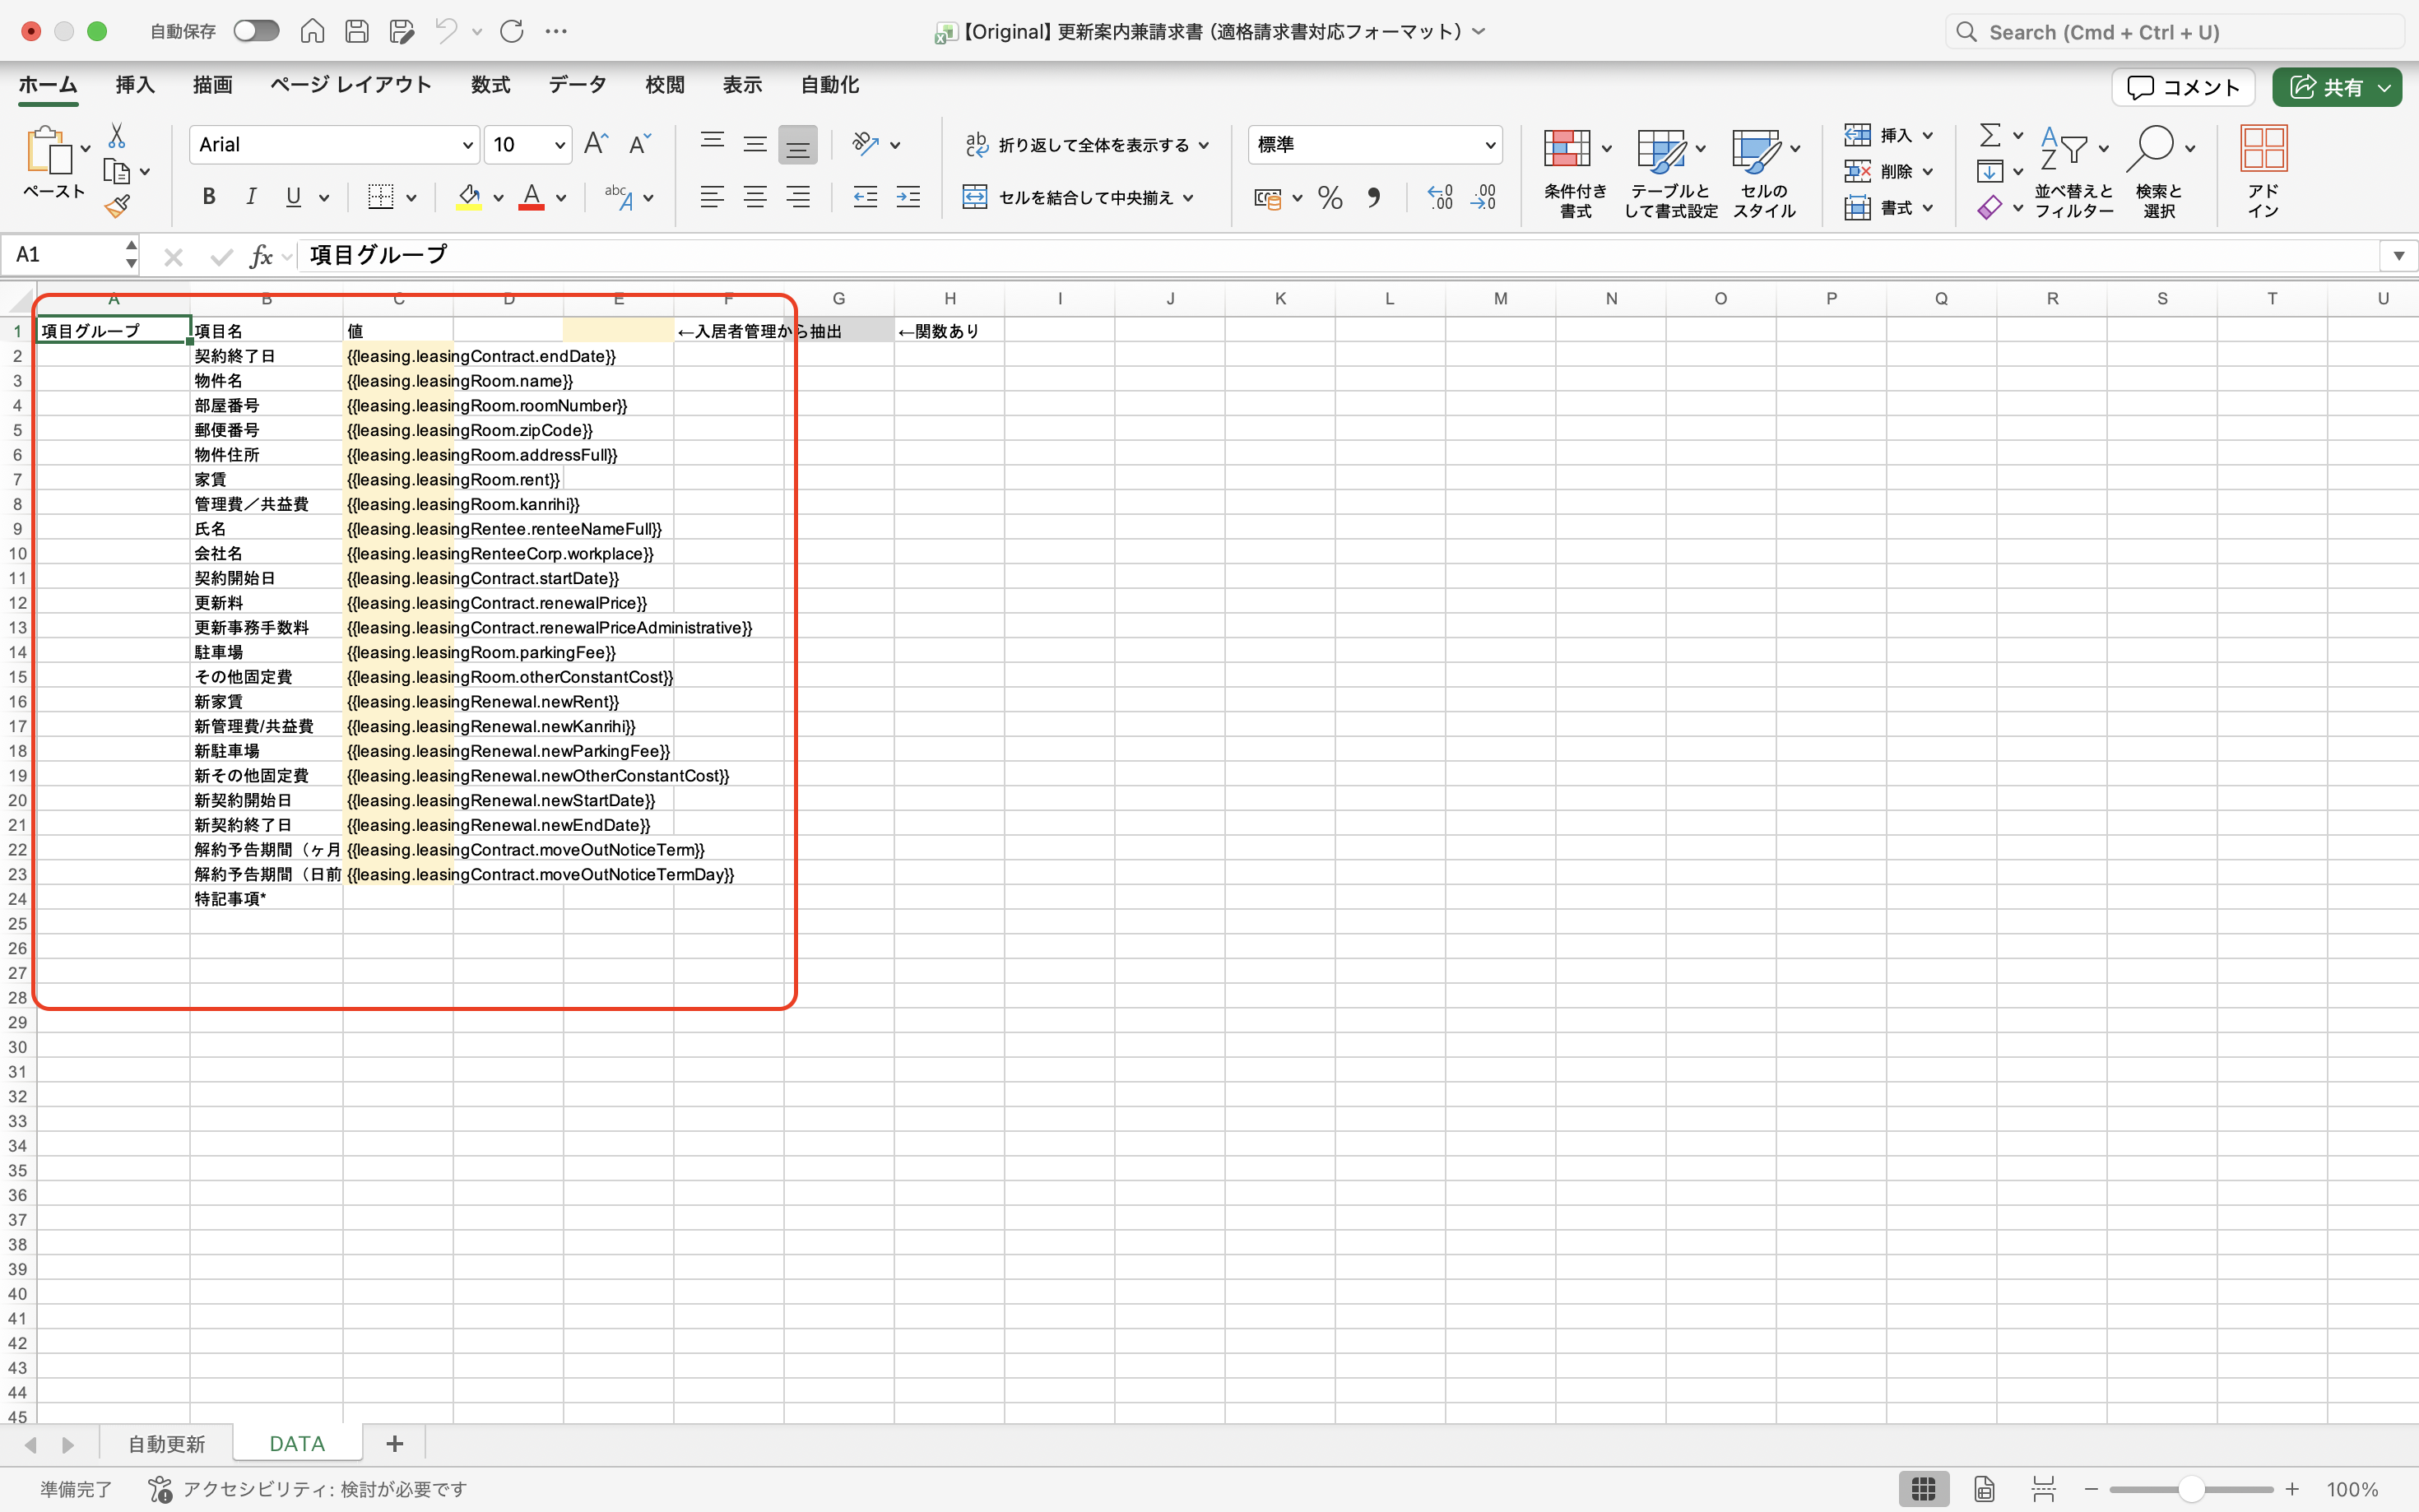Screen dimensions: 2419x1512
Task: Increase indent
Action: pos(908,197)
